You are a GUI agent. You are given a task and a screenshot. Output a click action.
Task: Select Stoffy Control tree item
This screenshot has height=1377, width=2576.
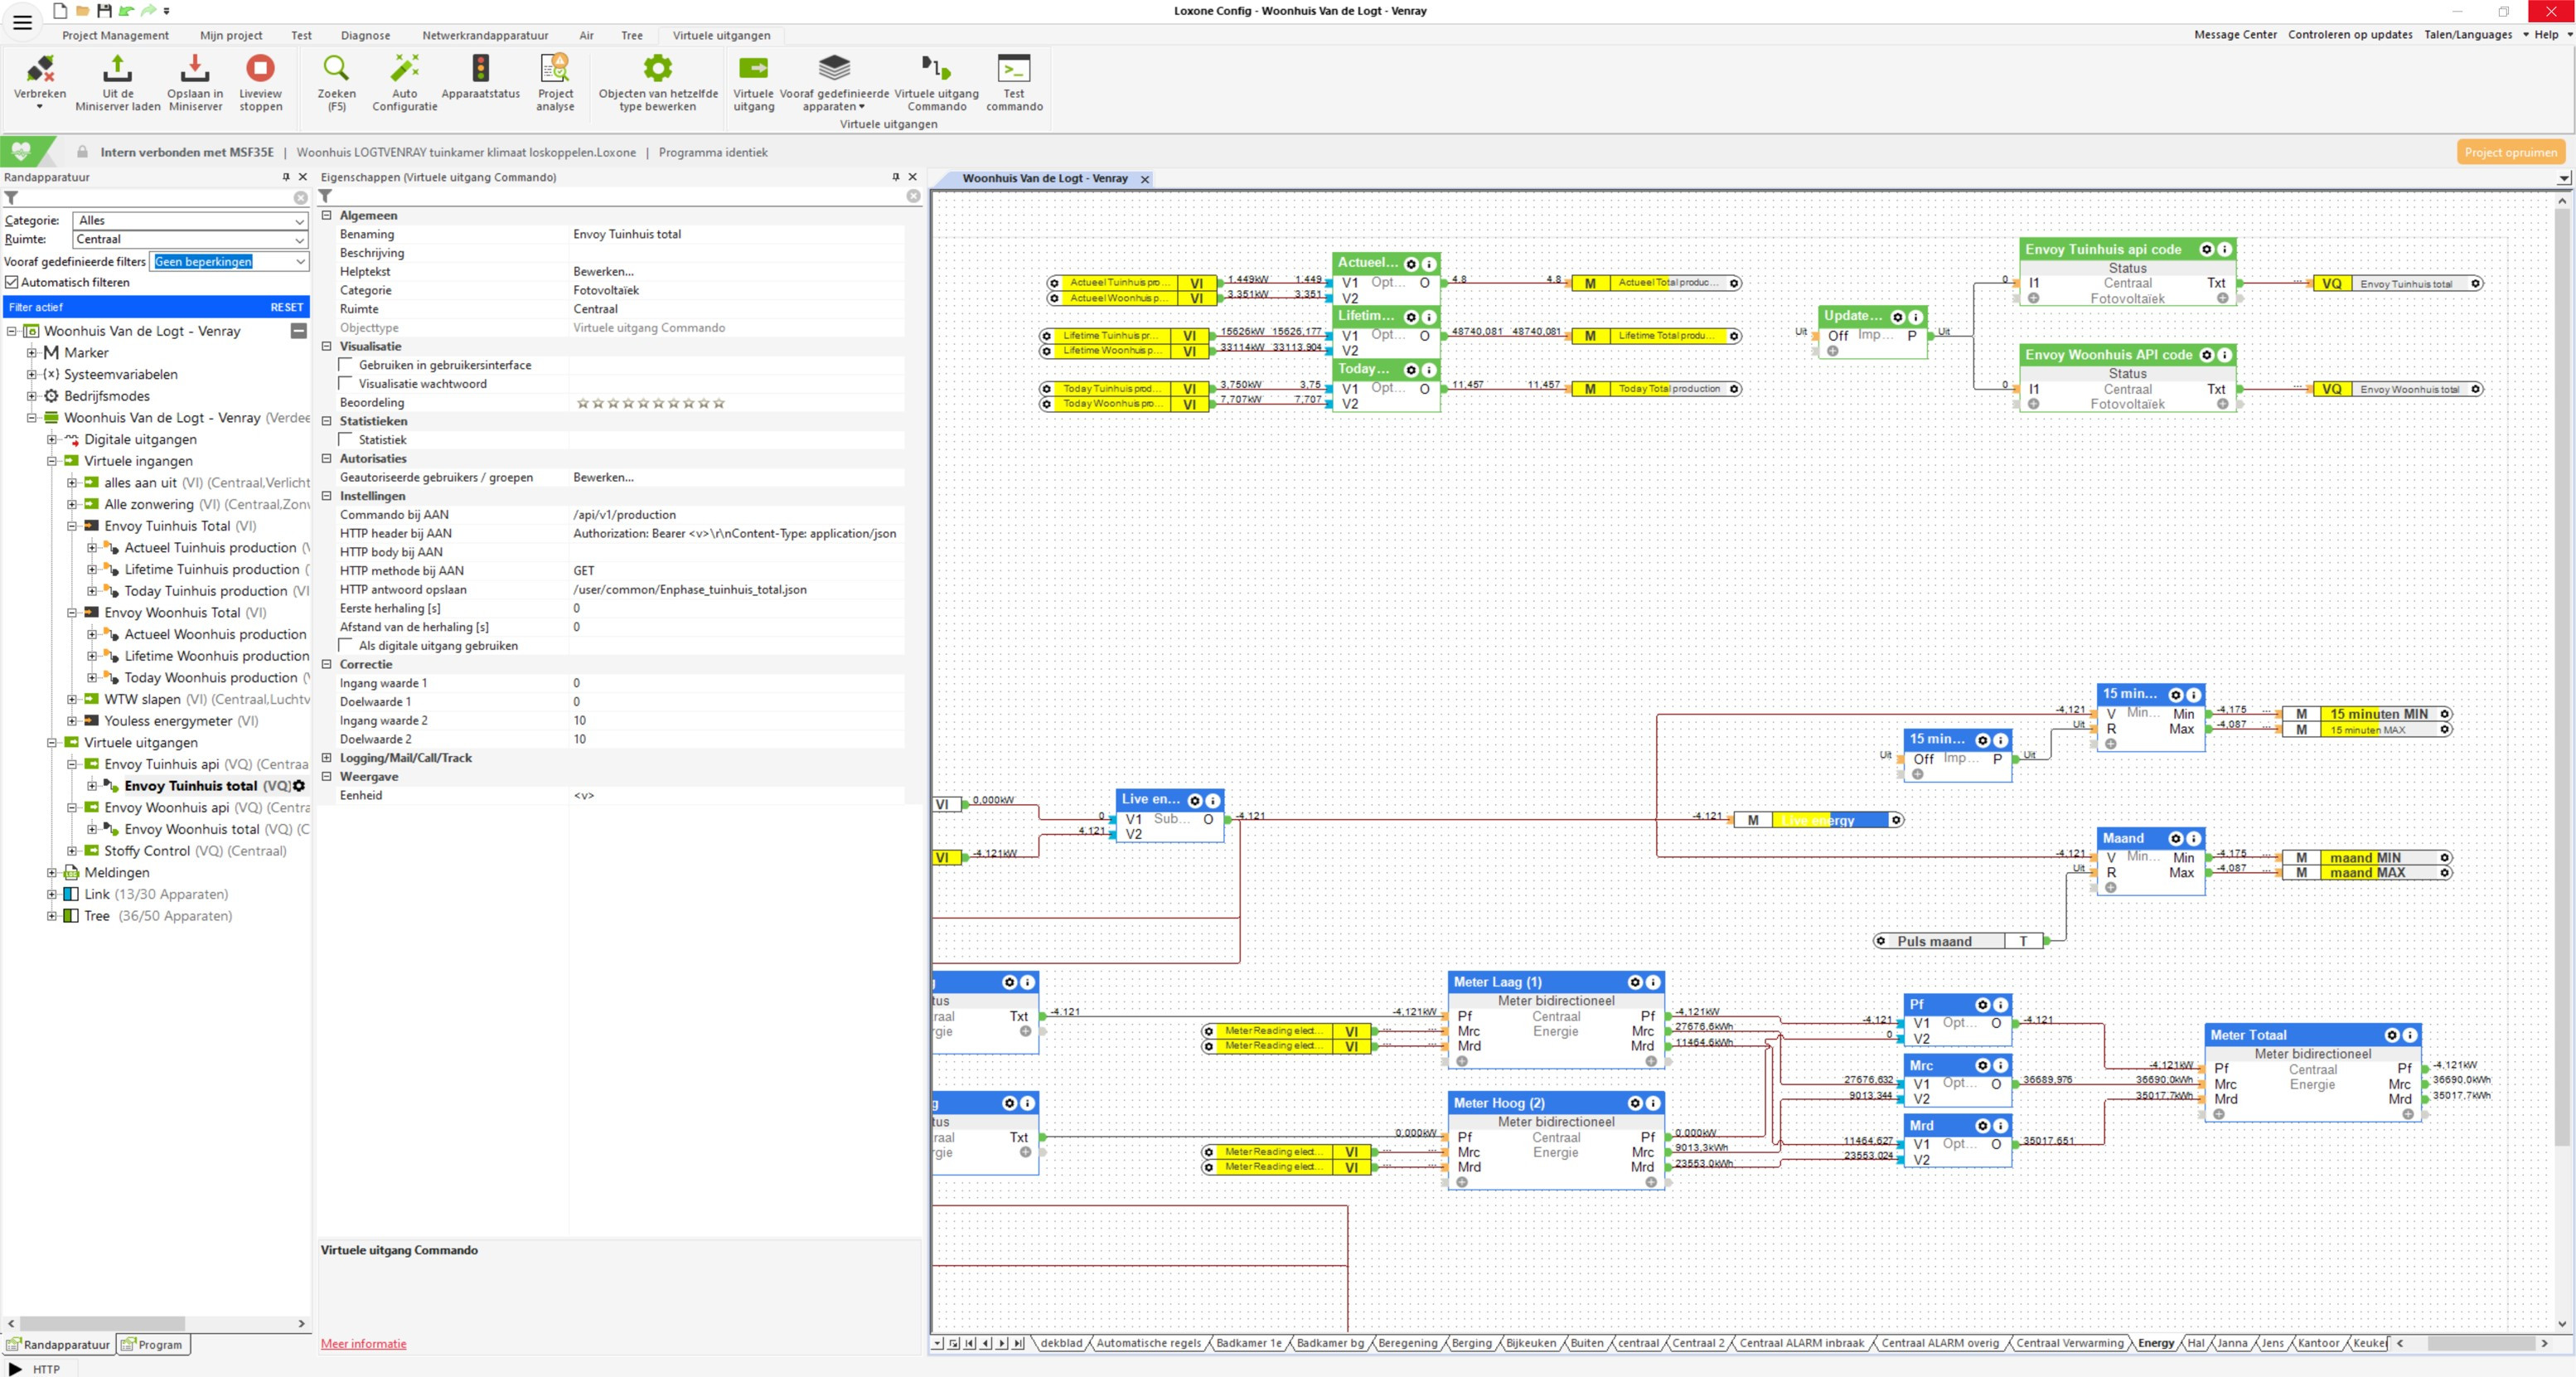click(x=195, y=851)
